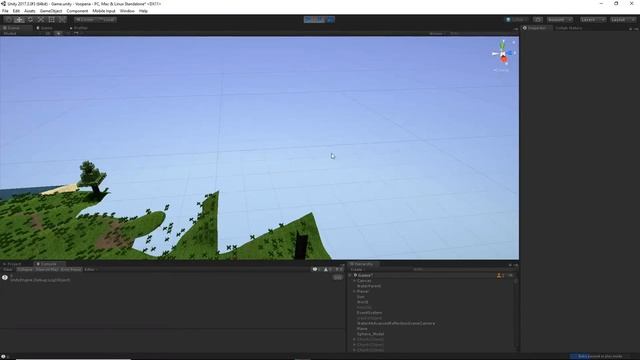Expand the Player object in Hierarchy

tap(355, 291)
